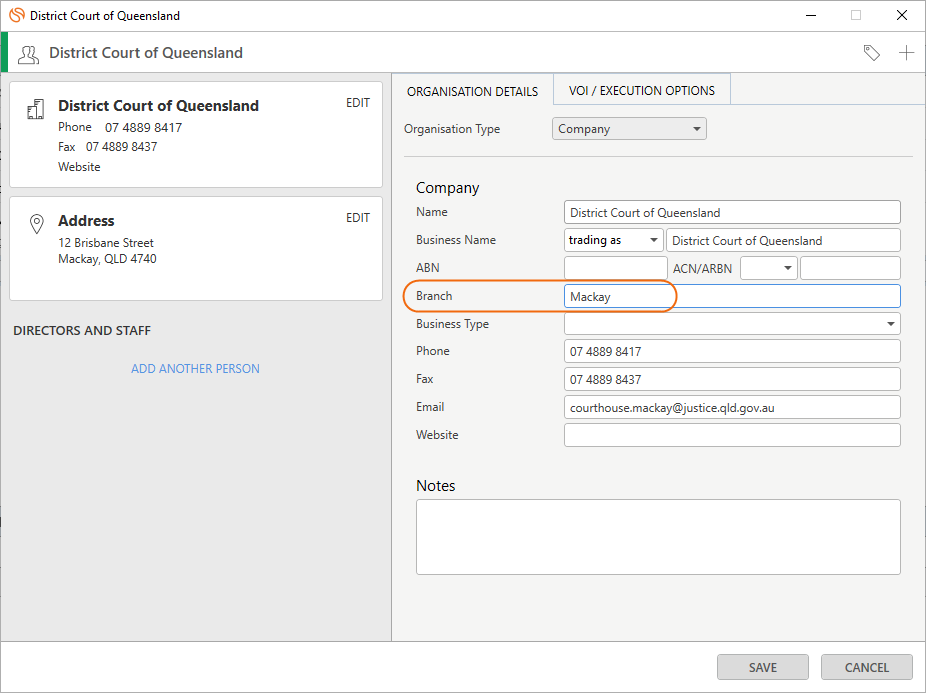The width and height of the screenshot is (926, 693).
Task: Click the SAVE button
Action: [x=762, y=667]
